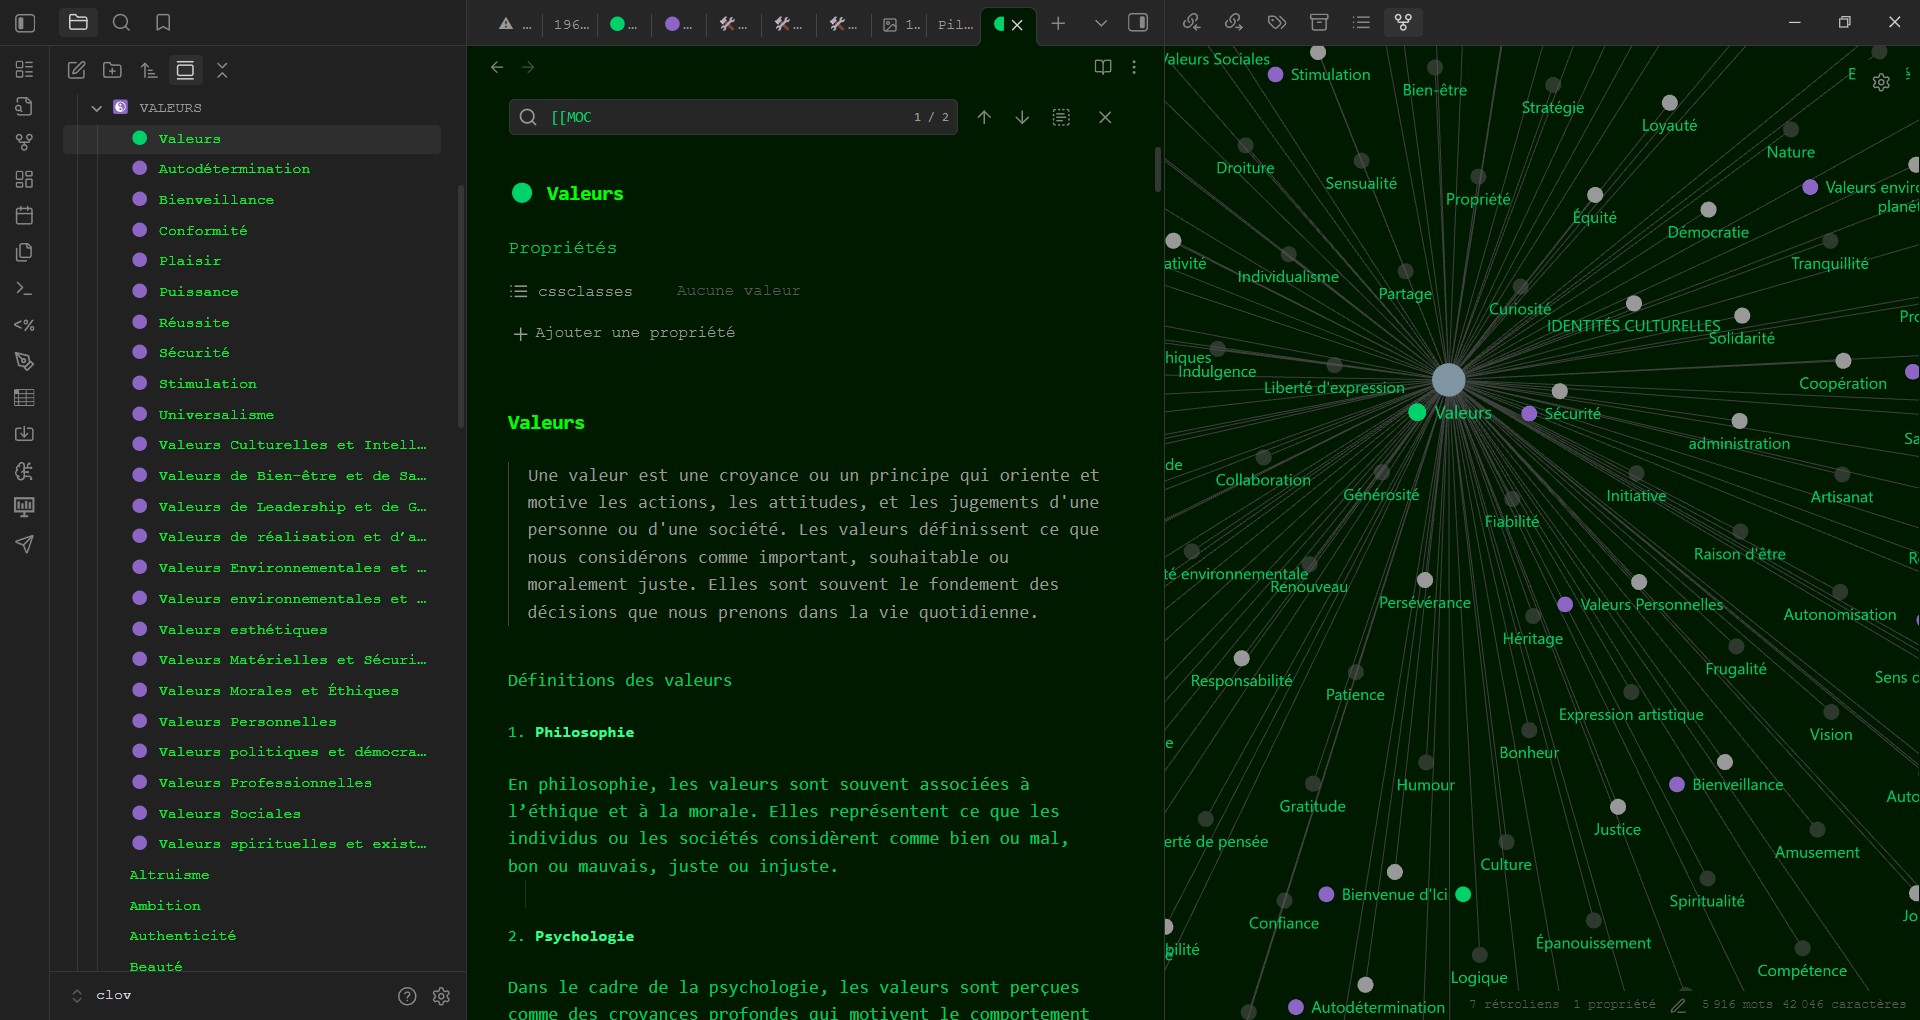
Task: Open graph view settings gear
Action: click(1881, 82)
